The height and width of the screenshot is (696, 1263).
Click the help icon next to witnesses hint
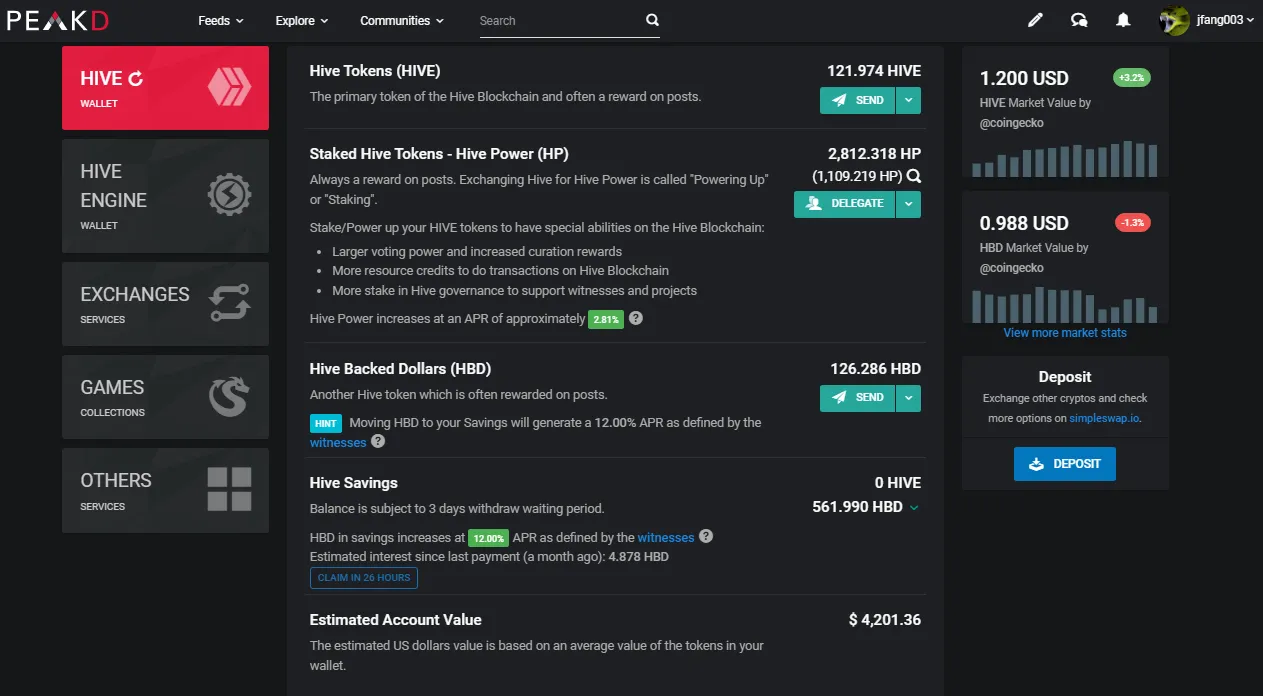point(378,441)
